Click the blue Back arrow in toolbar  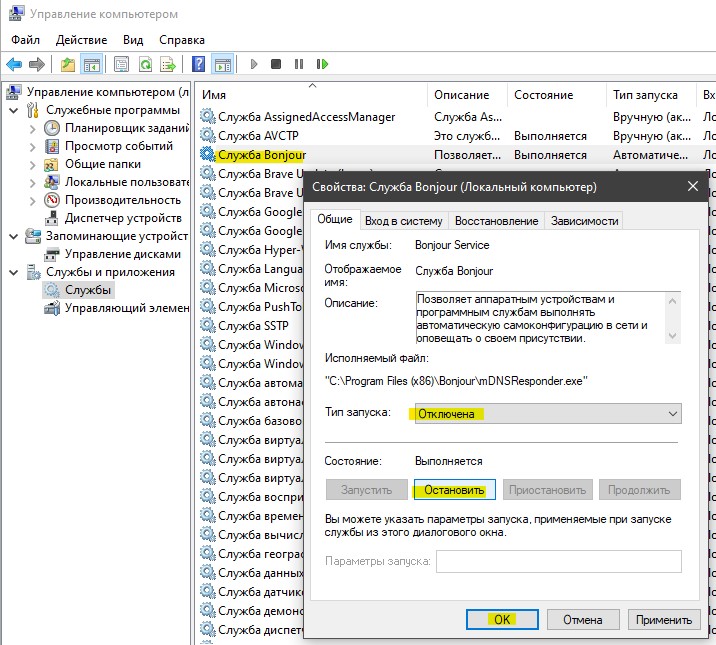pyautogui.click(x=14, y=64)
